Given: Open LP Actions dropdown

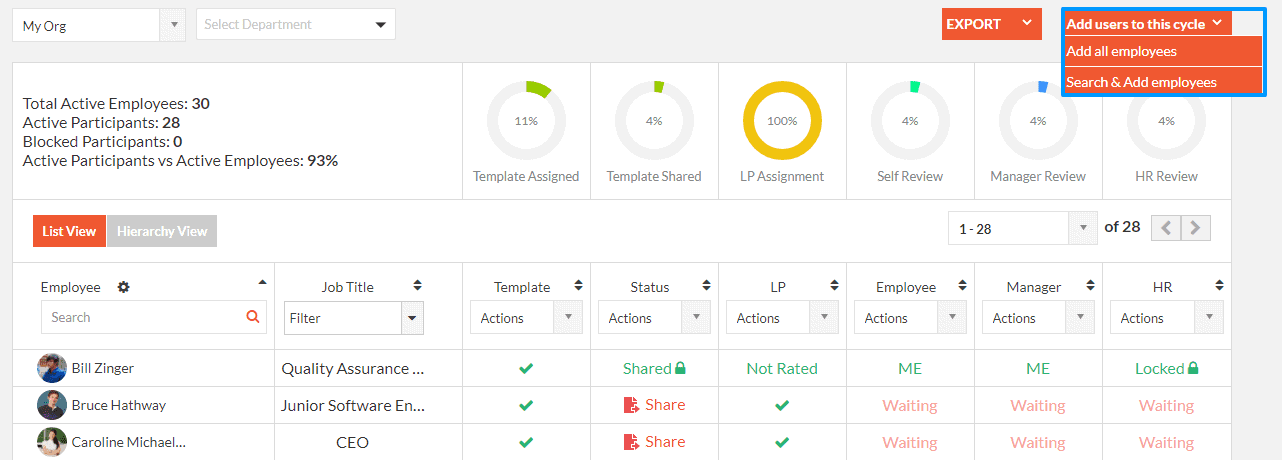Looking at the screenshot, I should [782, 318].
